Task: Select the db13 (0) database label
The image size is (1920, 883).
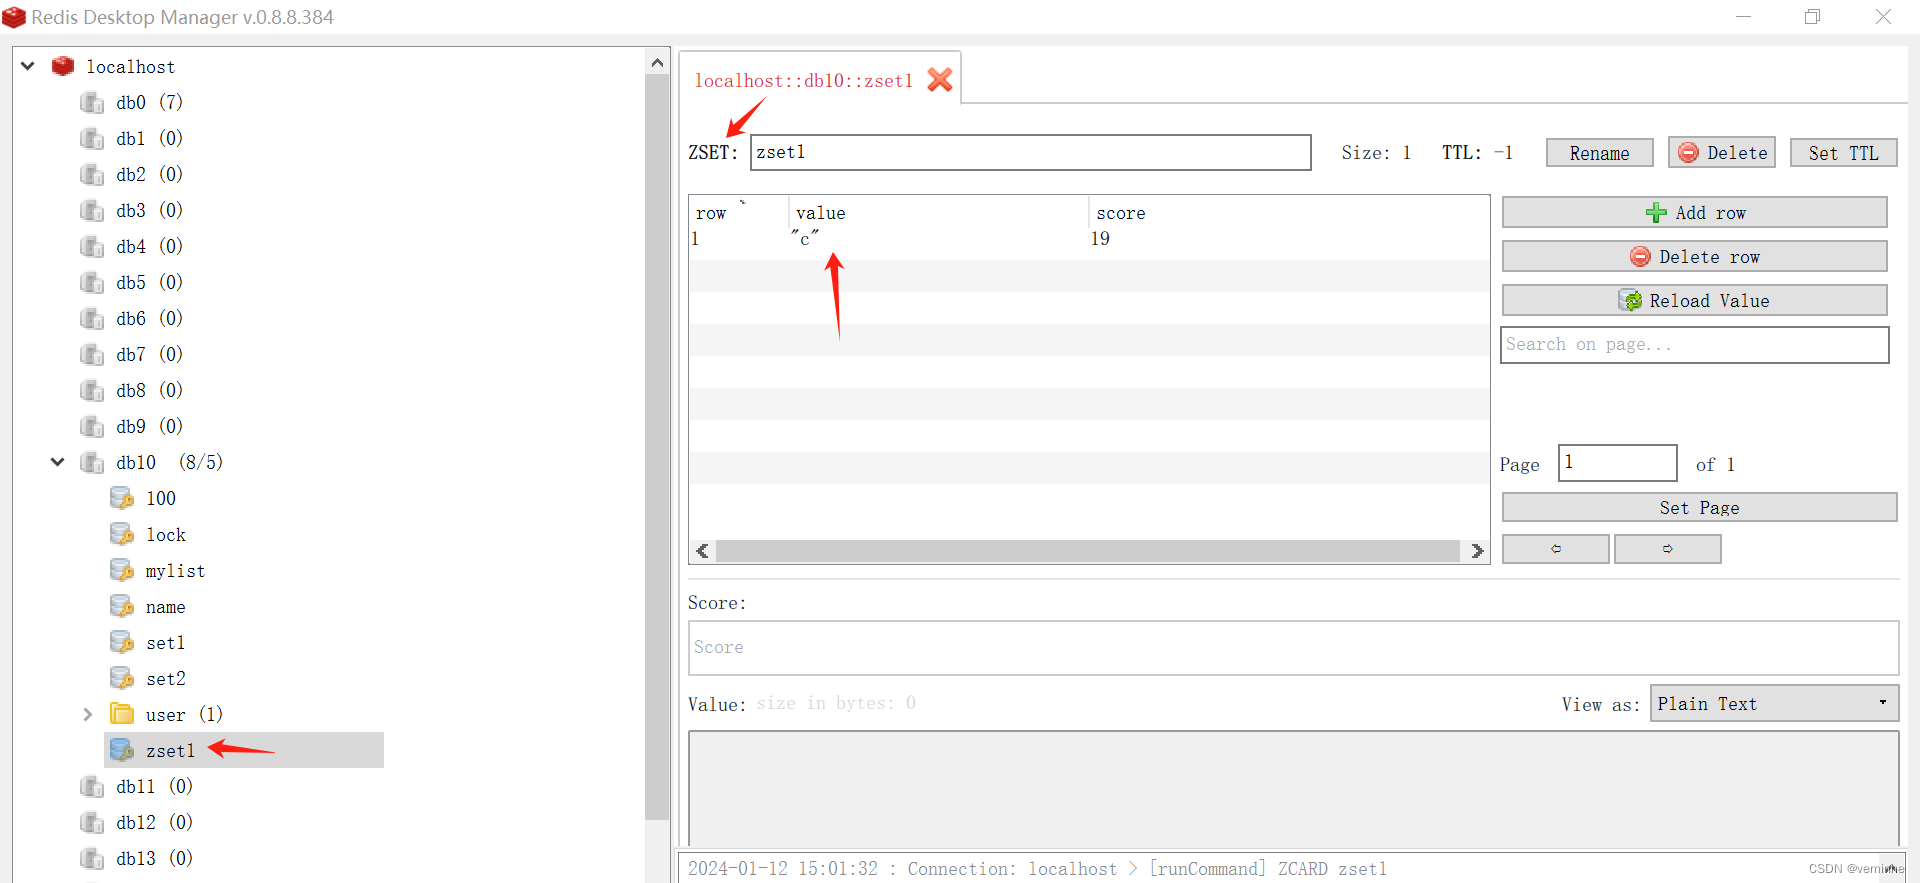Action: click(154, 858)
